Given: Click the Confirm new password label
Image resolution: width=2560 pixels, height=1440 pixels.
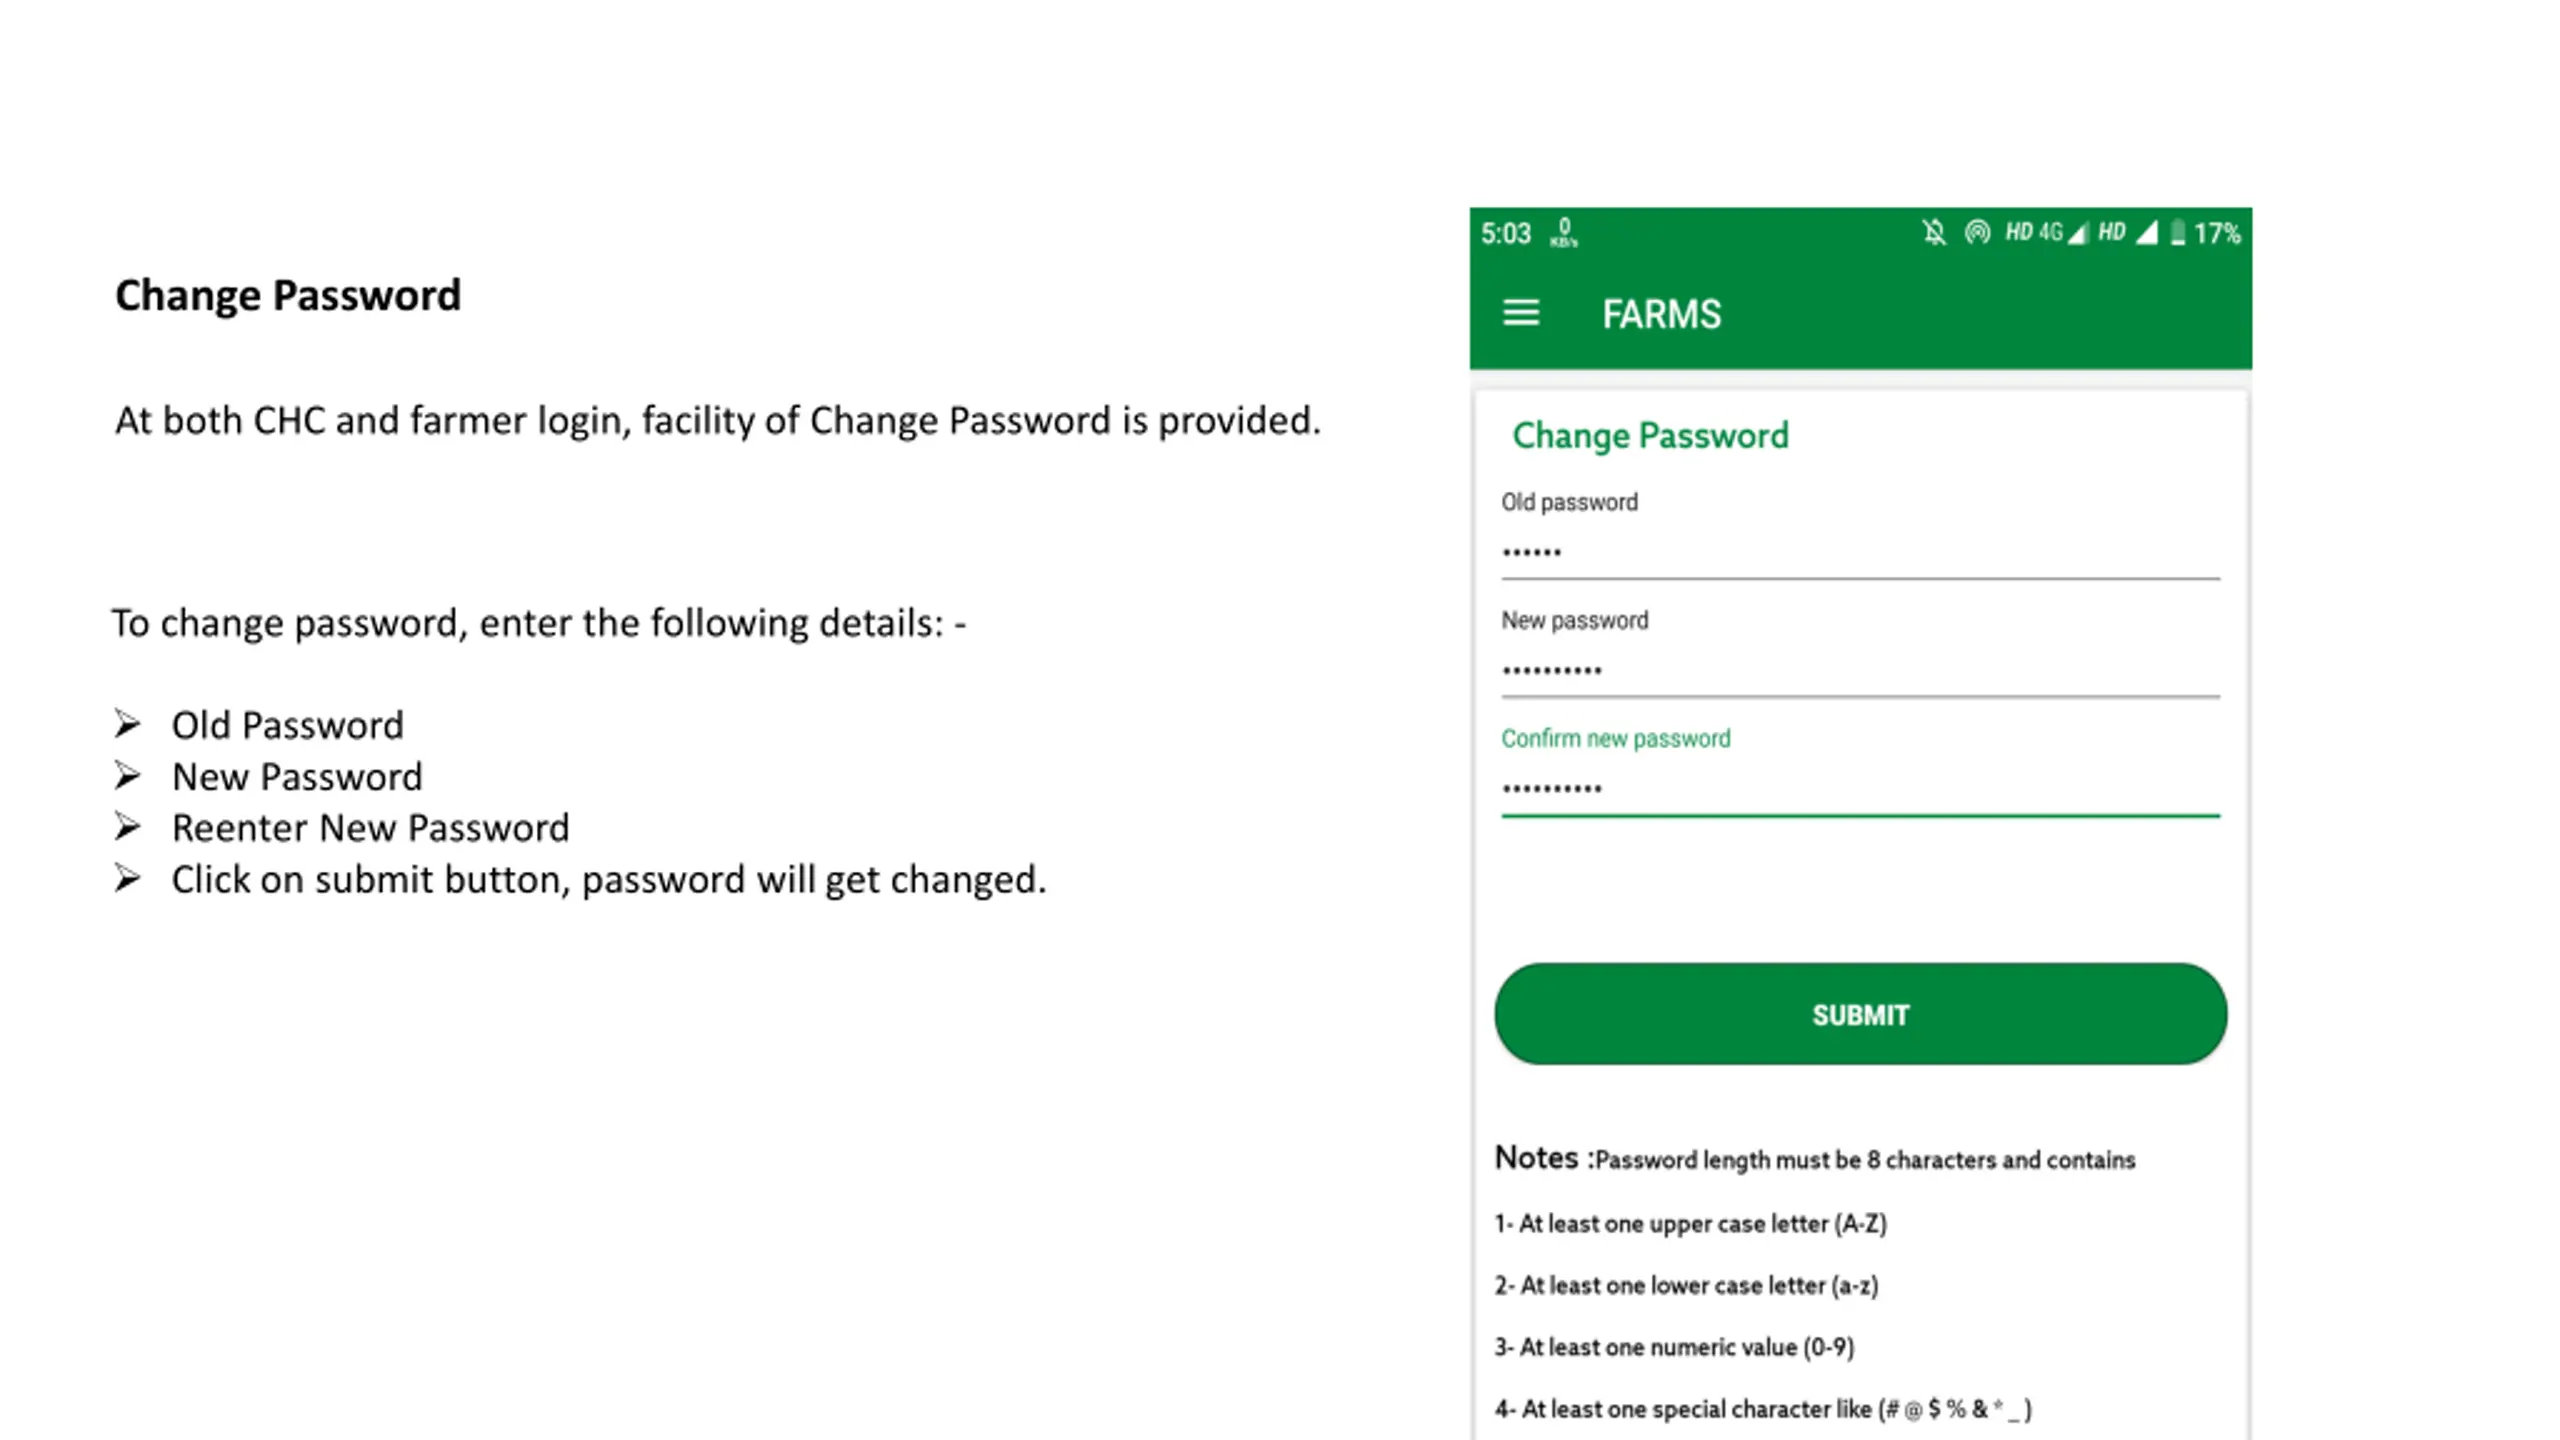Looking at the screenshot, I should pyautogui.click(x=1615, y=738).
